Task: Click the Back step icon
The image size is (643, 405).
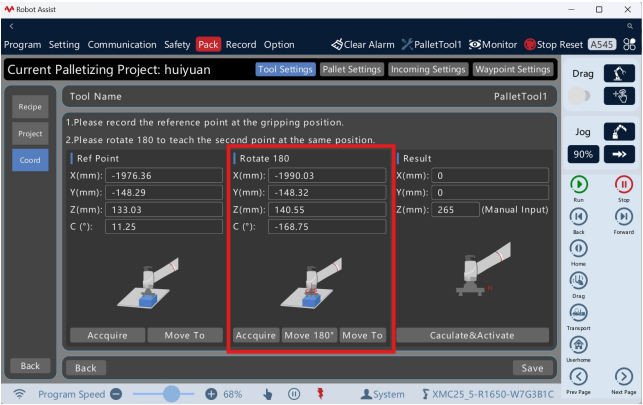Action: pyautogui.click(x=579, y=216)
